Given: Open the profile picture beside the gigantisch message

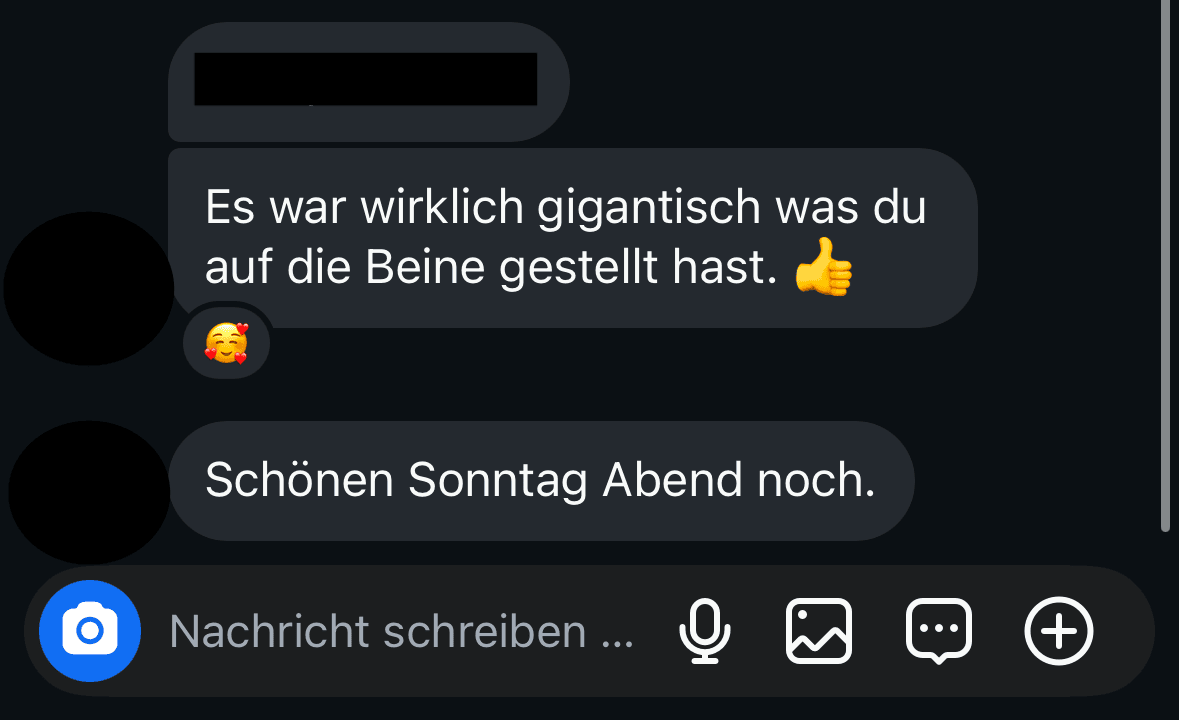Looking at the screenshot, I should (x=89, y=289).
